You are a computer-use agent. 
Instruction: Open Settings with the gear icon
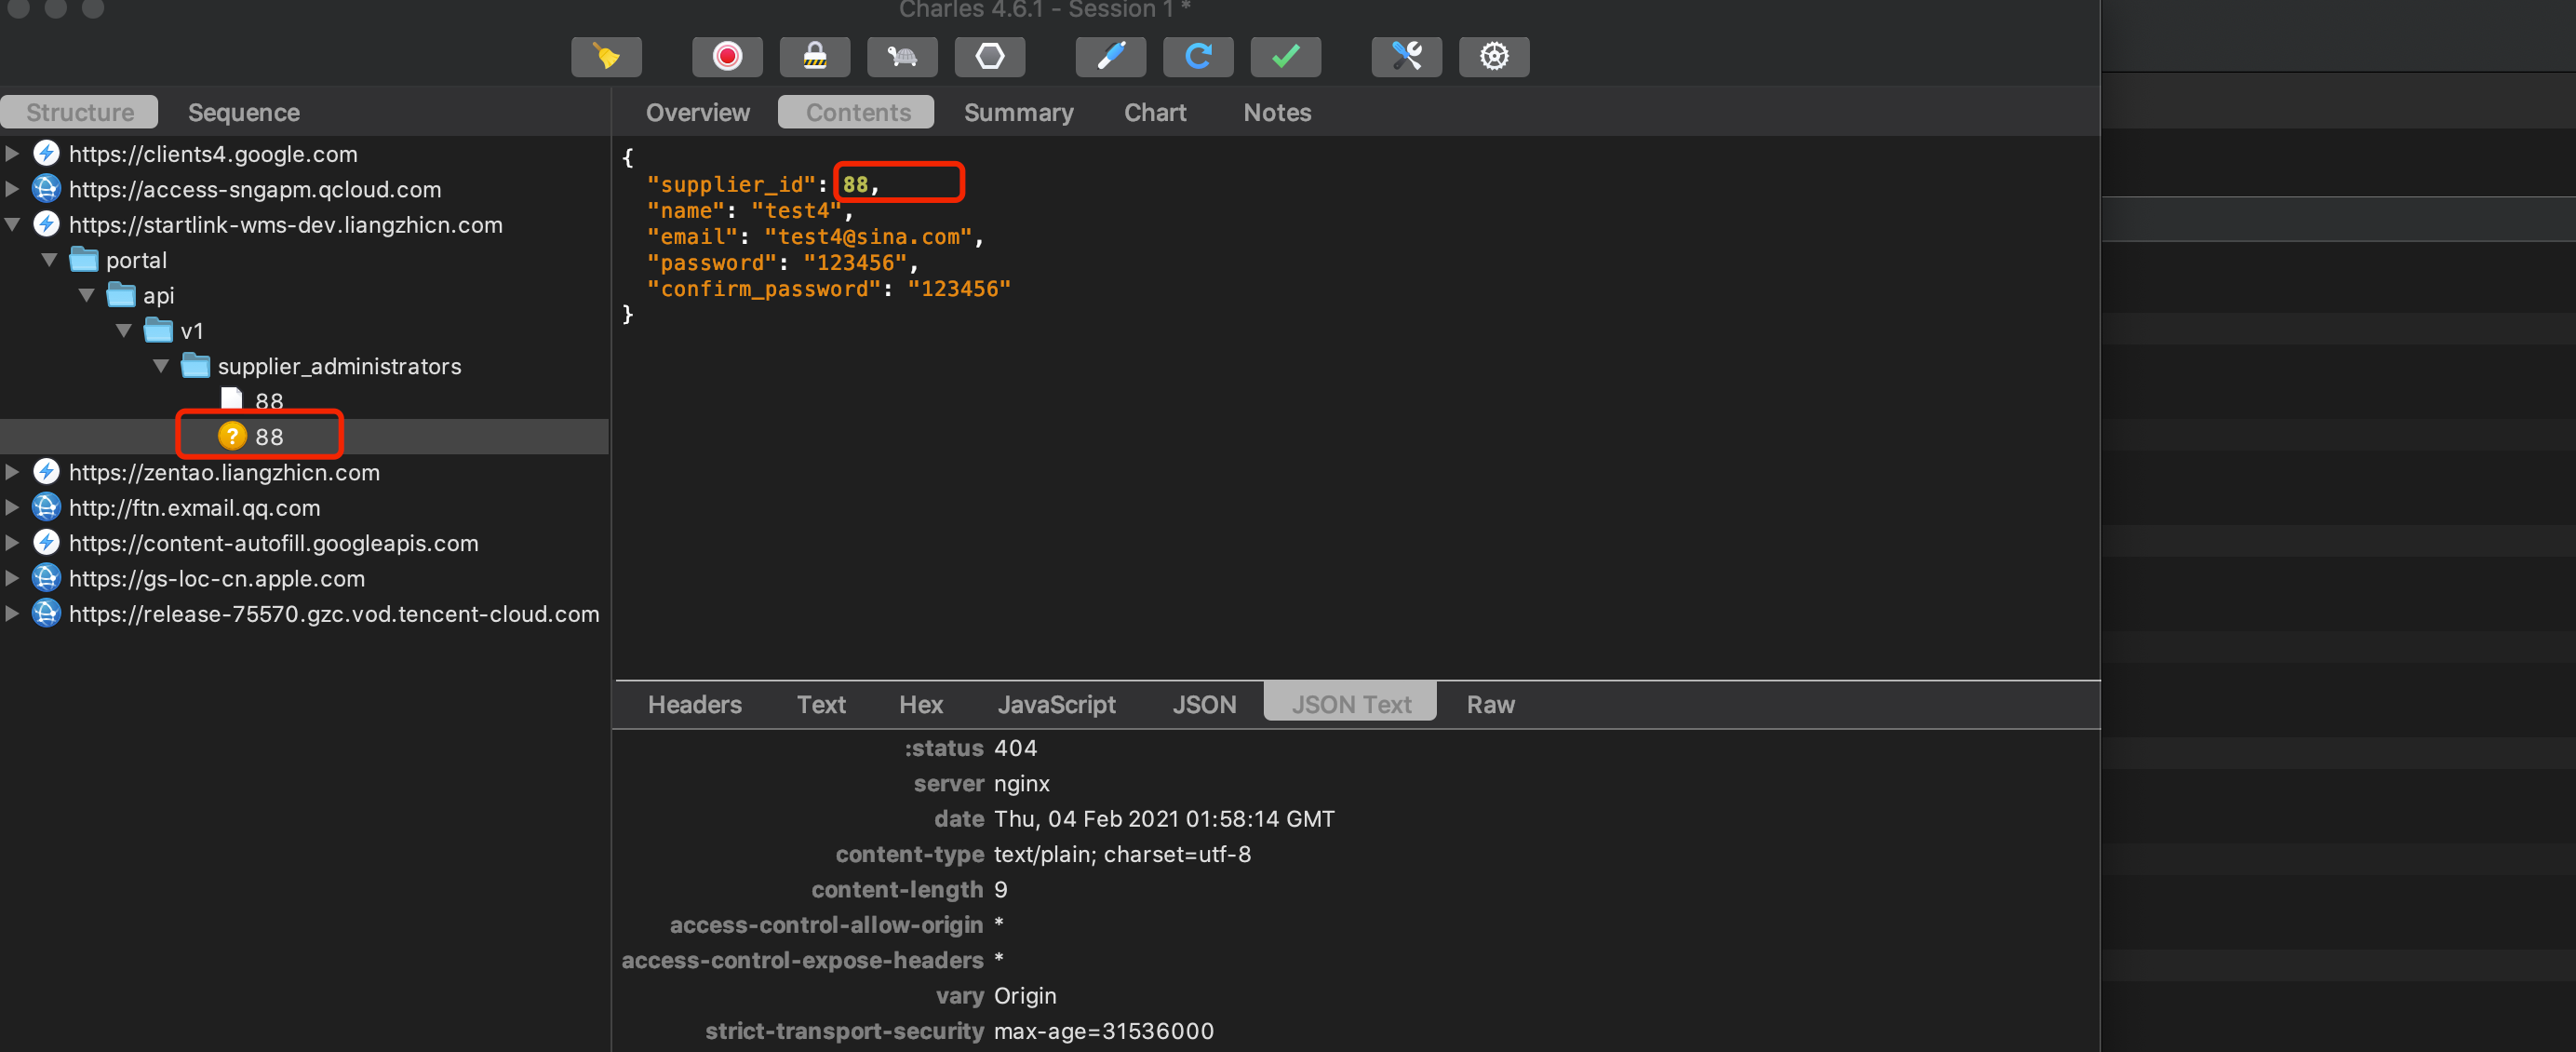[x=1494, y=56]
